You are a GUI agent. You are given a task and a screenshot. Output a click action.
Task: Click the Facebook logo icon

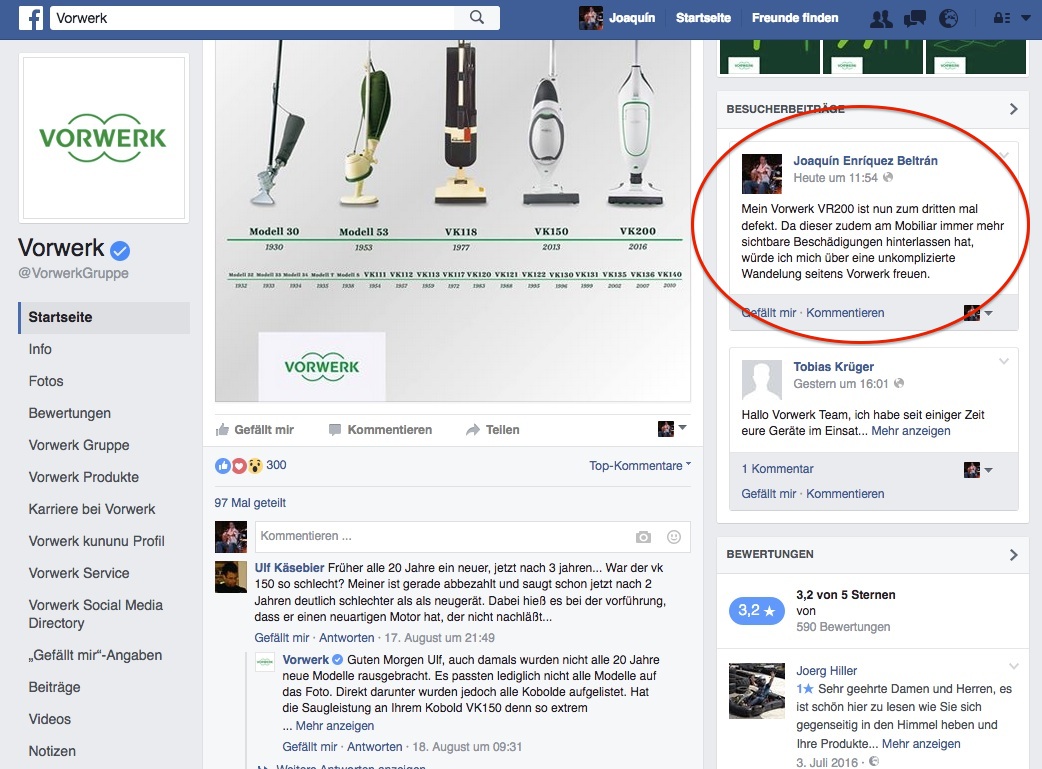click(31, 18)
